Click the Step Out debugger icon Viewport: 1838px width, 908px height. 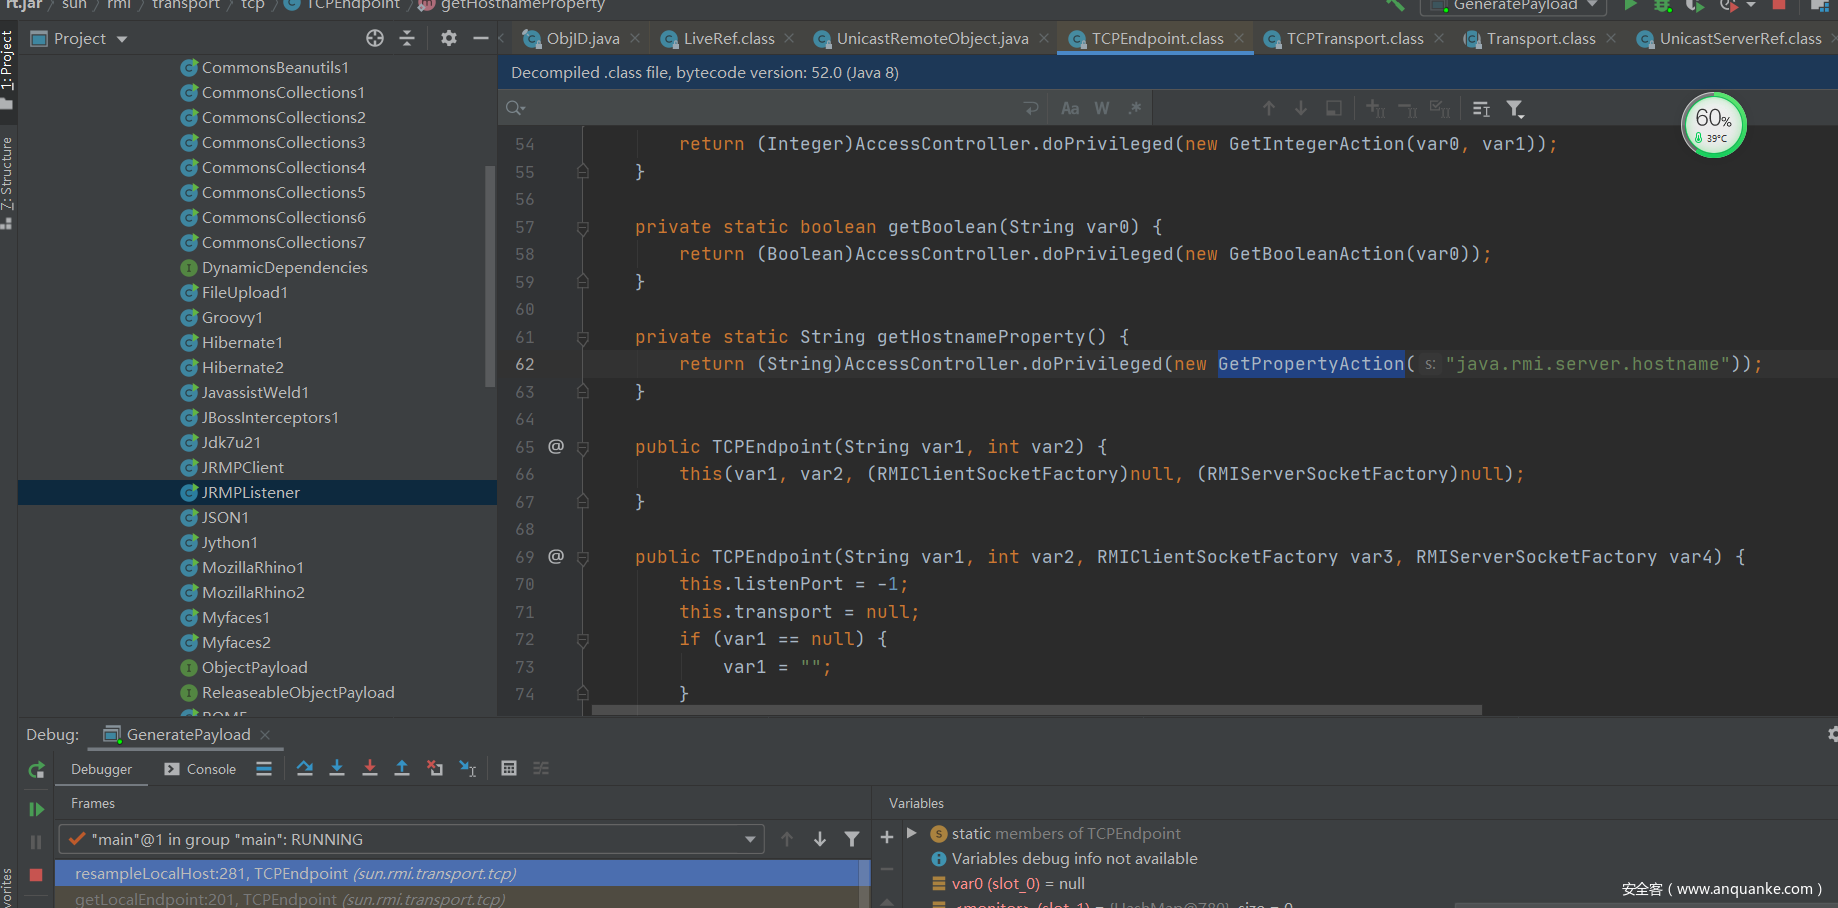pyautogui.click(x=402, y=768)
